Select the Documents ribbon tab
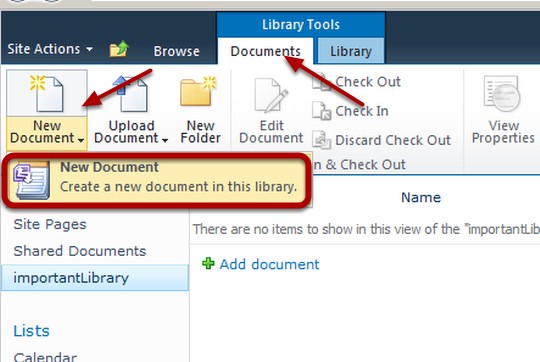 pos(266,51)
